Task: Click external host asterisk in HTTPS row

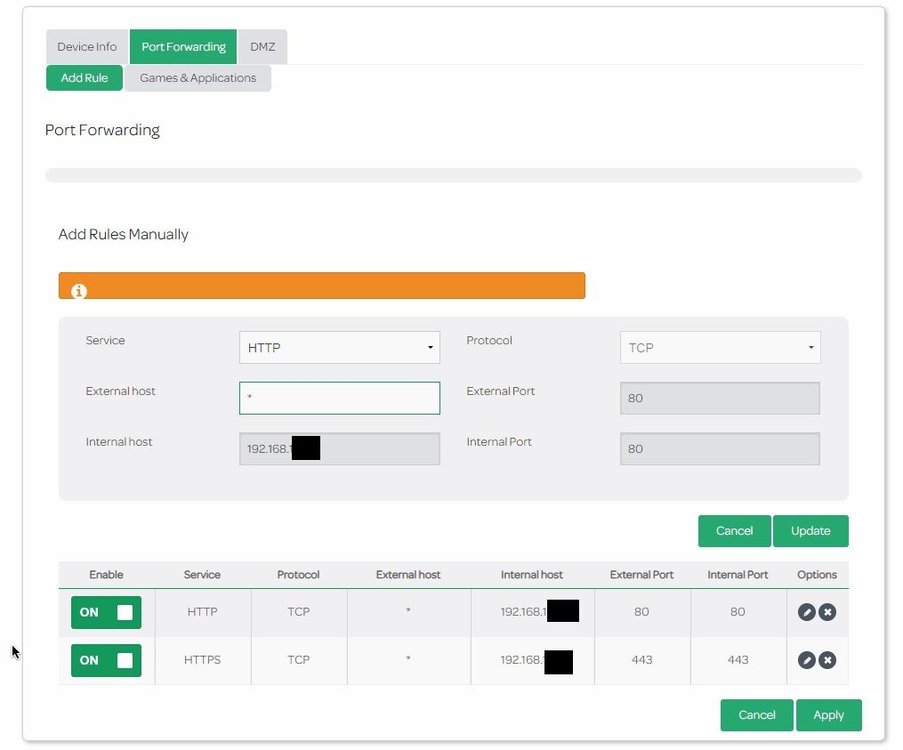Action: coord(408,658)
